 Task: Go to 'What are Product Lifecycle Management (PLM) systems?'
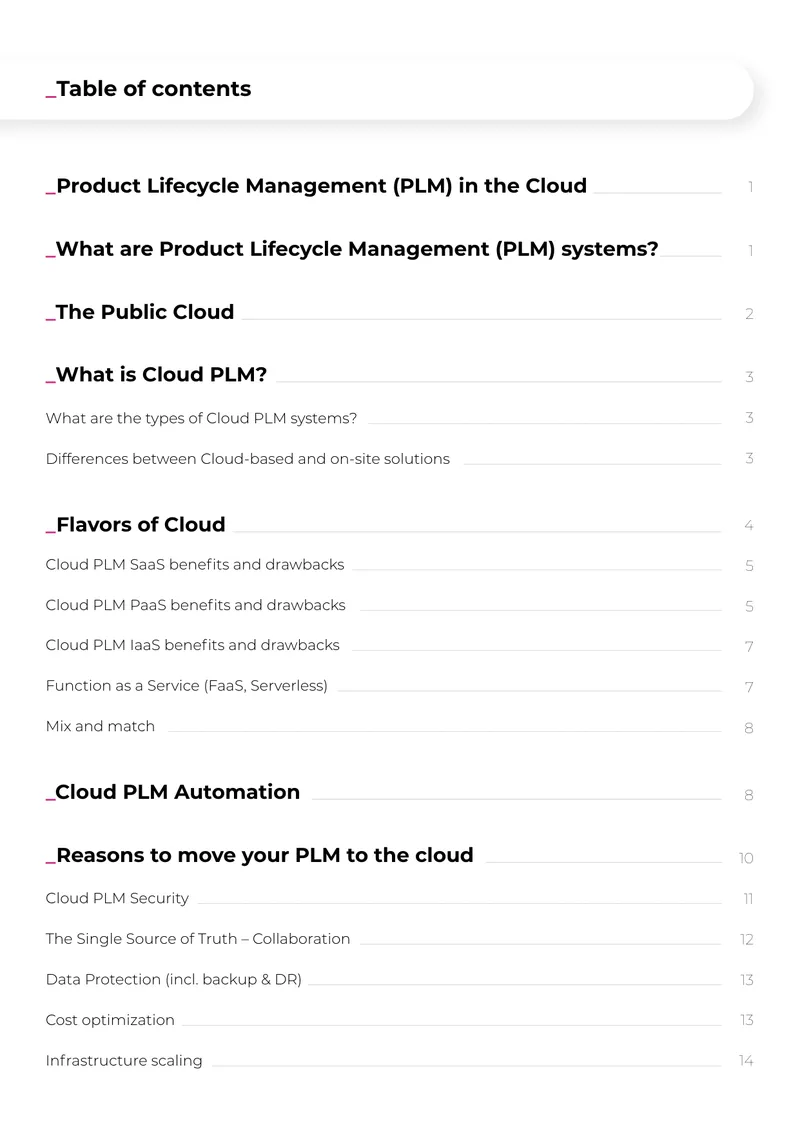352,249
